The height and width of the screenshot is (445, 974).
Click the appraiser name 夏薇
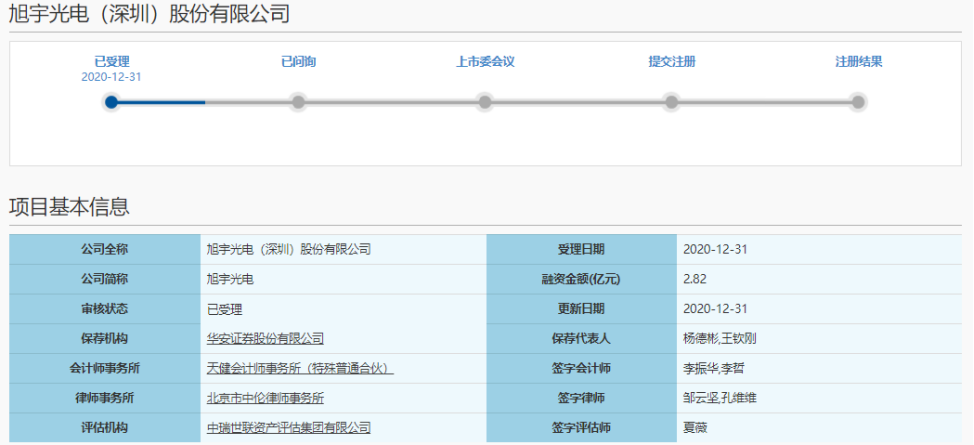point(695,428)
